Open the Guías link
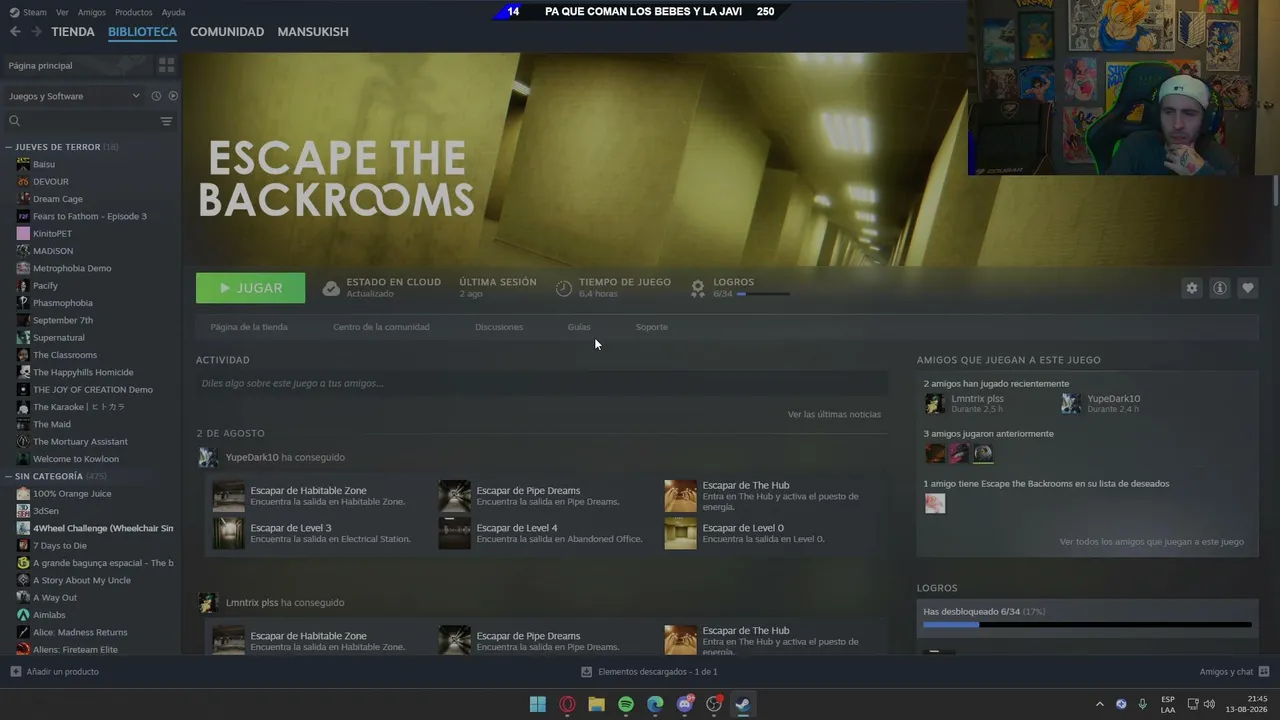Viewport: 1280px width, 720px height. 579,327
